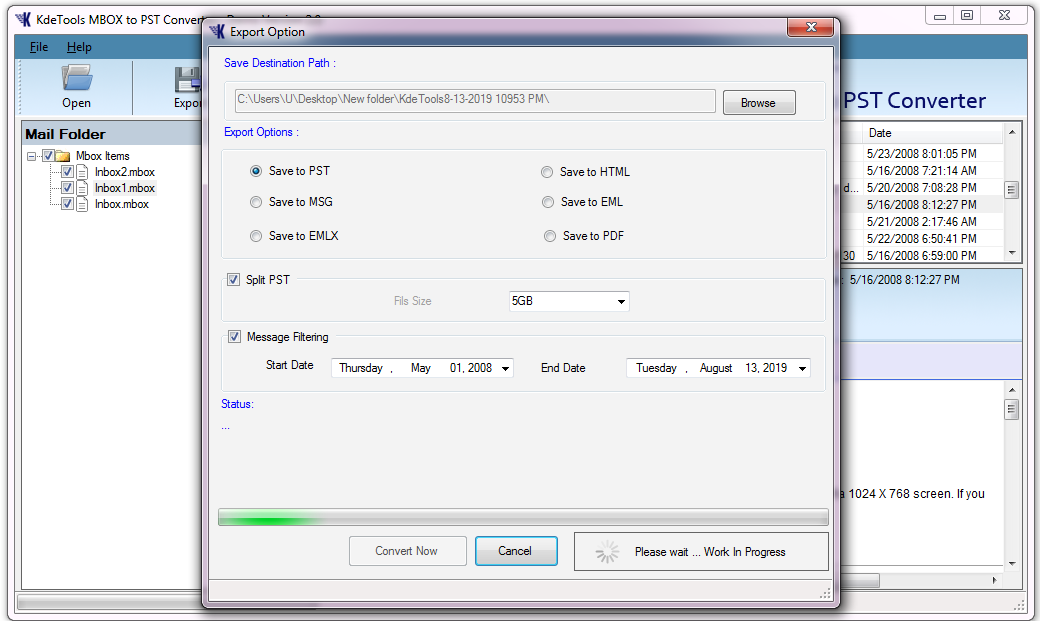Click the dialog resize grip corner
1040x624 pixels.
[x=825, y=594]
